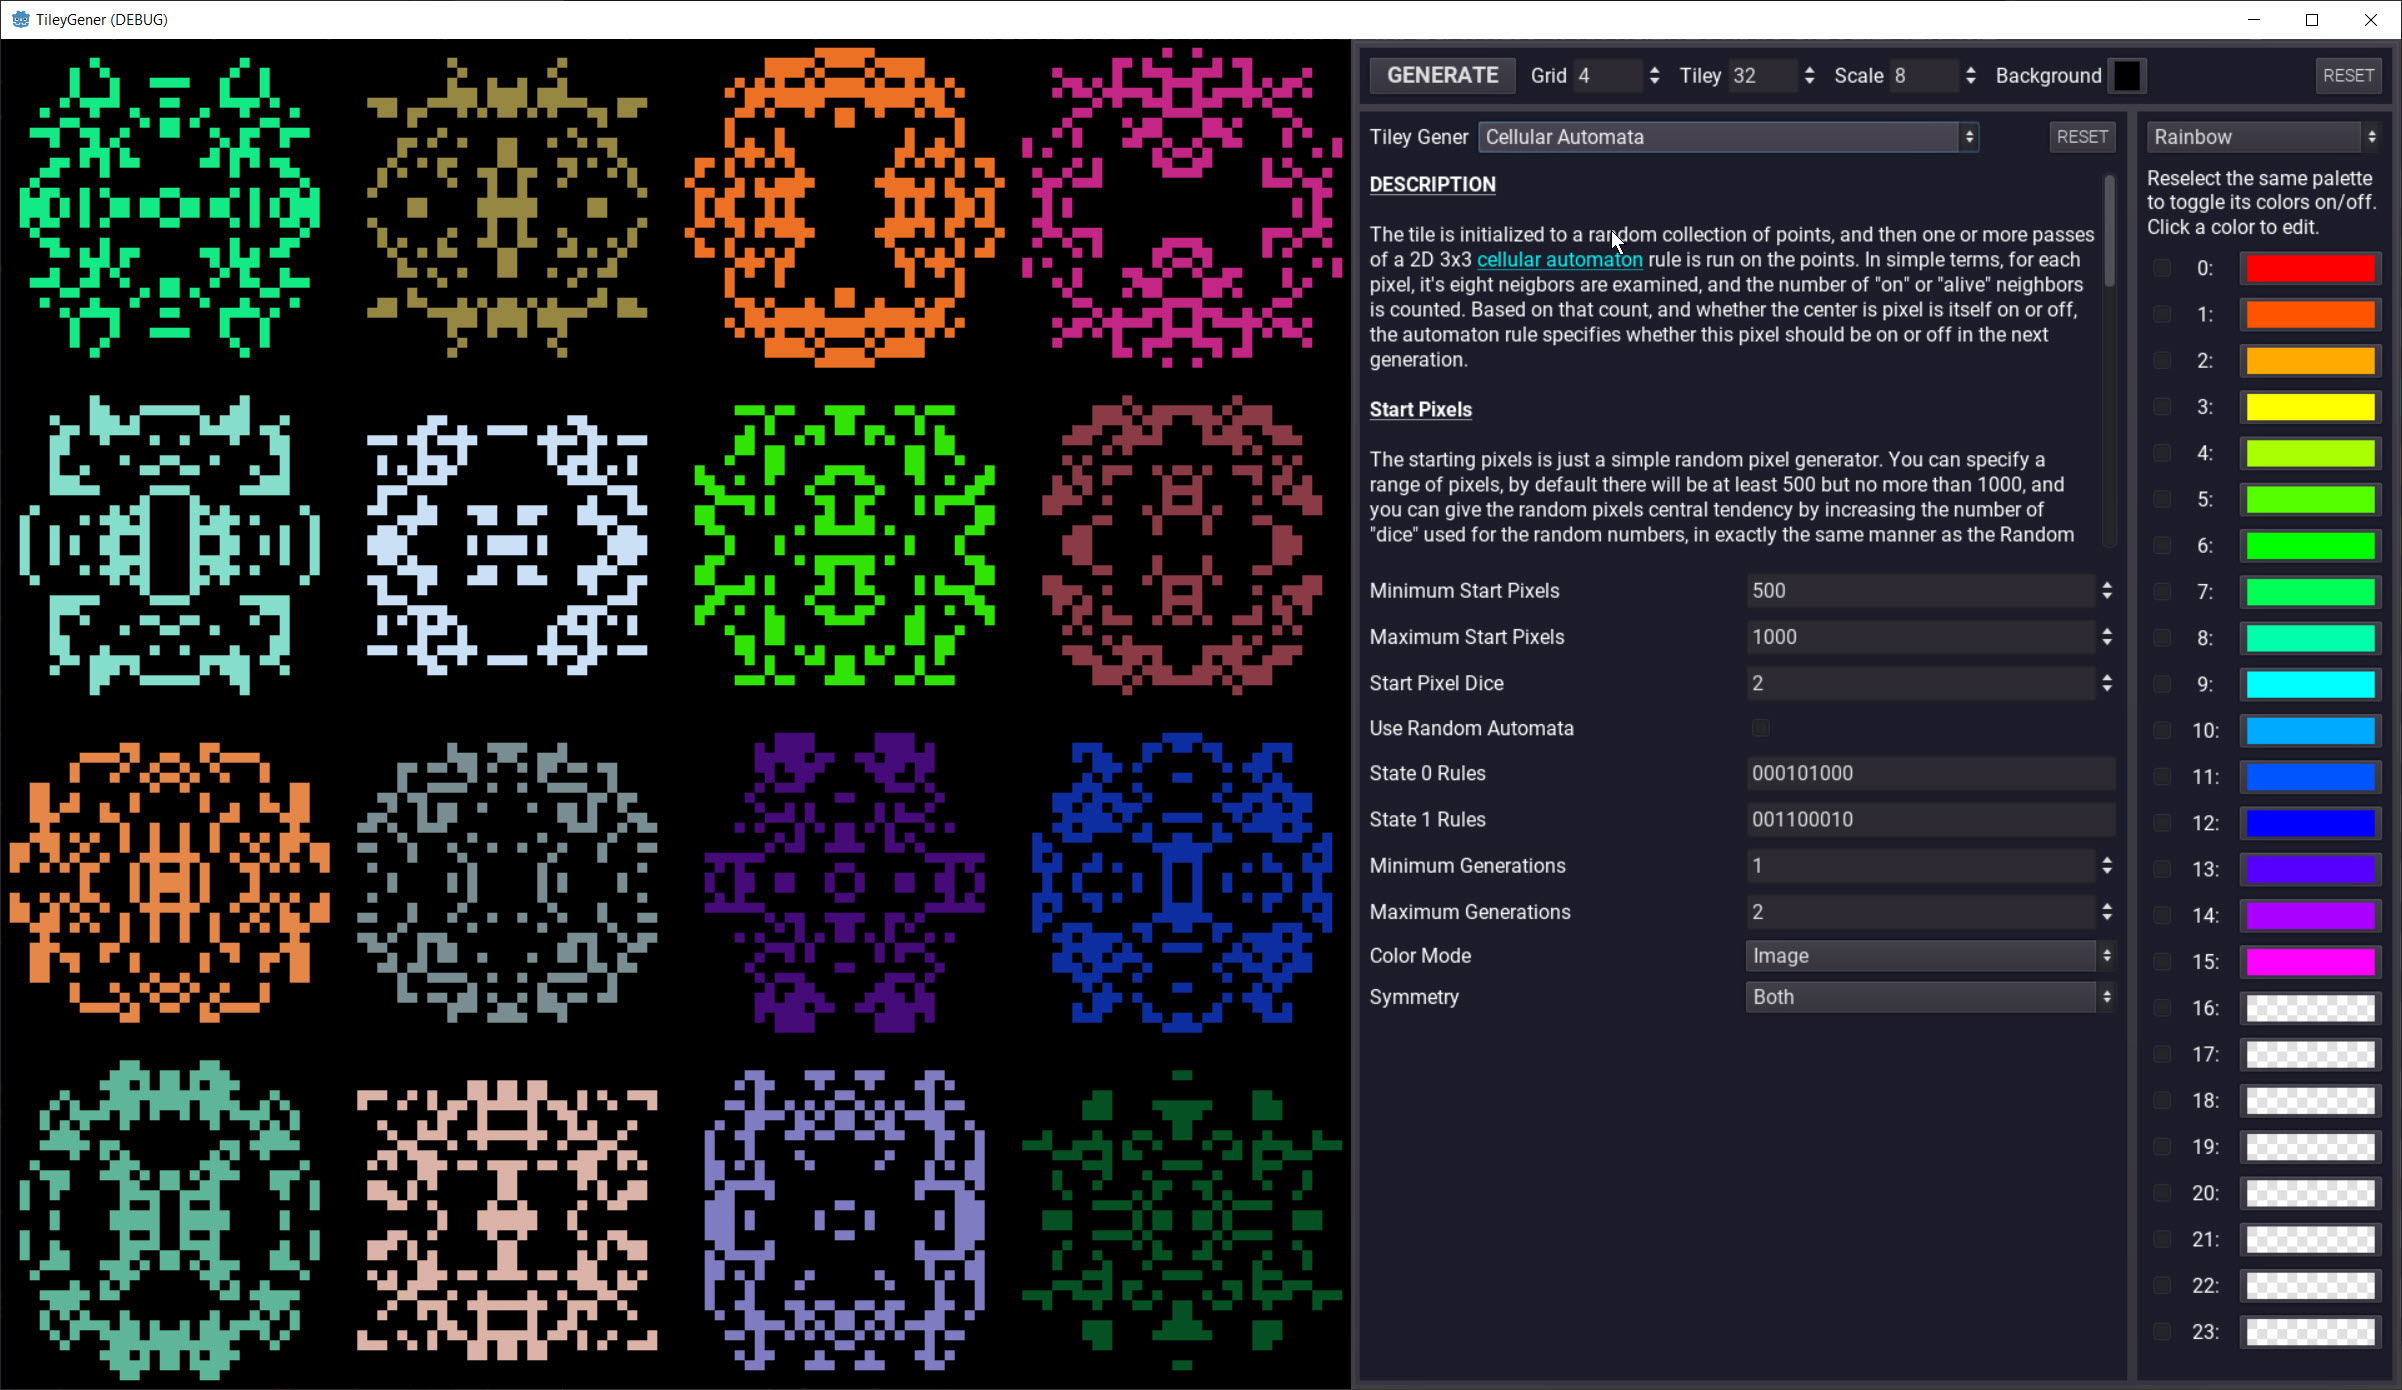Open the Color Mode Image dropdown
This screenshot has height=1390, width=2402.
click(1929, 956)
